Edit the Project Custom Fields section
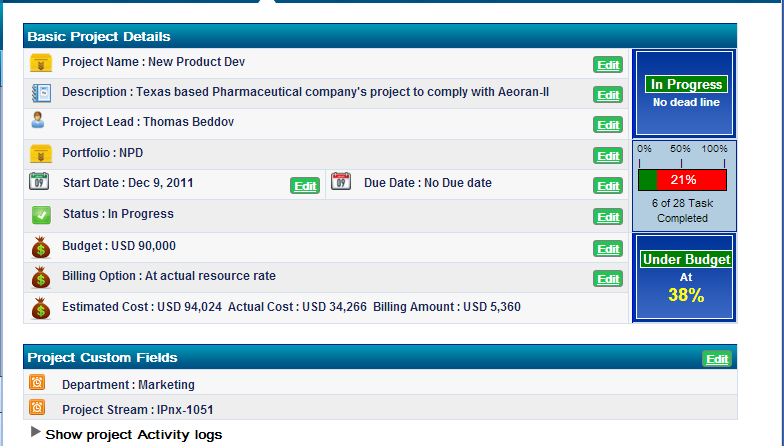The width and height of the screenshot is (784, 446). (716, 359)
